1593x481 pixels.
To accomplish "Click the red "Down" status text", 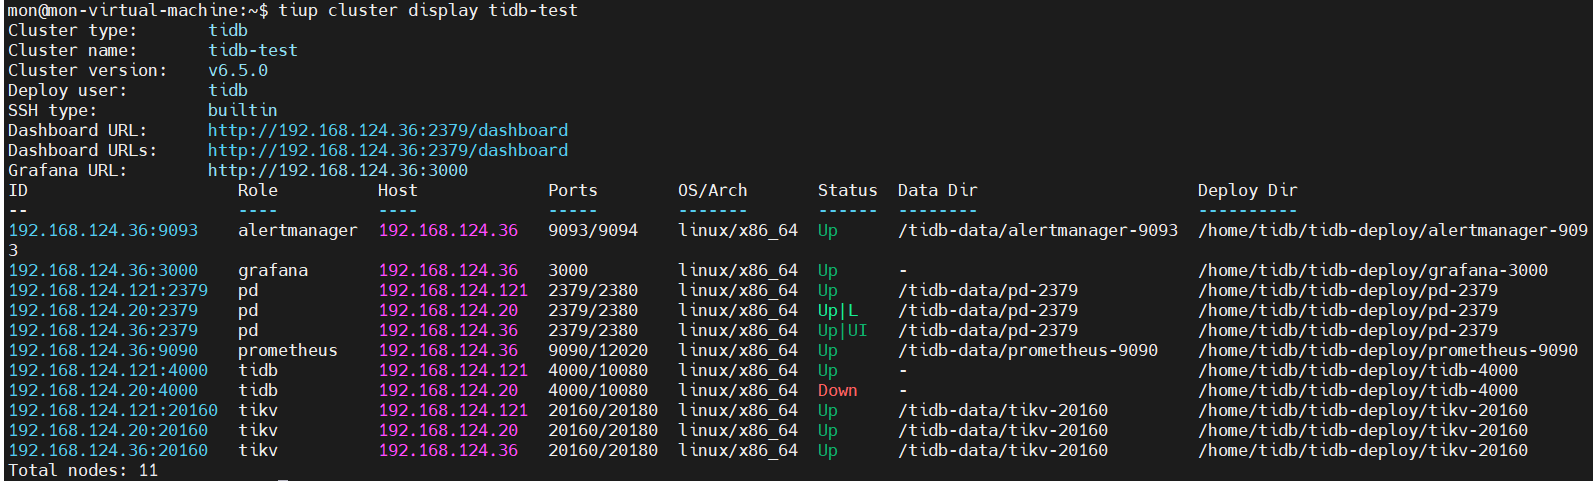I will click(837, 390).
